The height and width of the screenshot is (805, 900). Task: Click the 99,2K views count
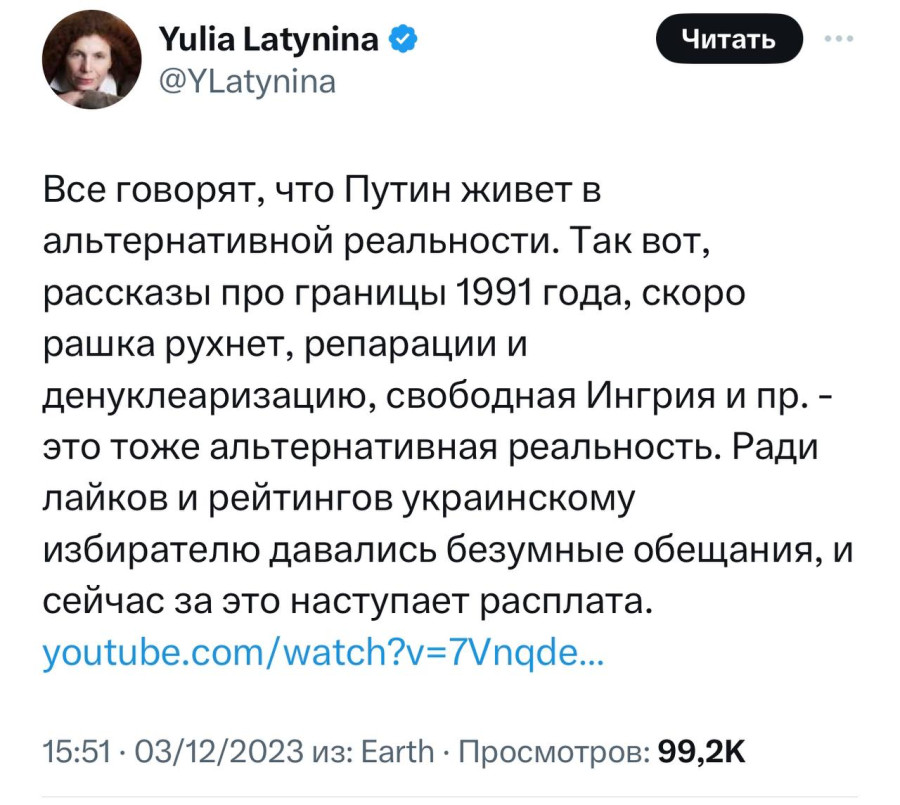click(x=701, y=751)
